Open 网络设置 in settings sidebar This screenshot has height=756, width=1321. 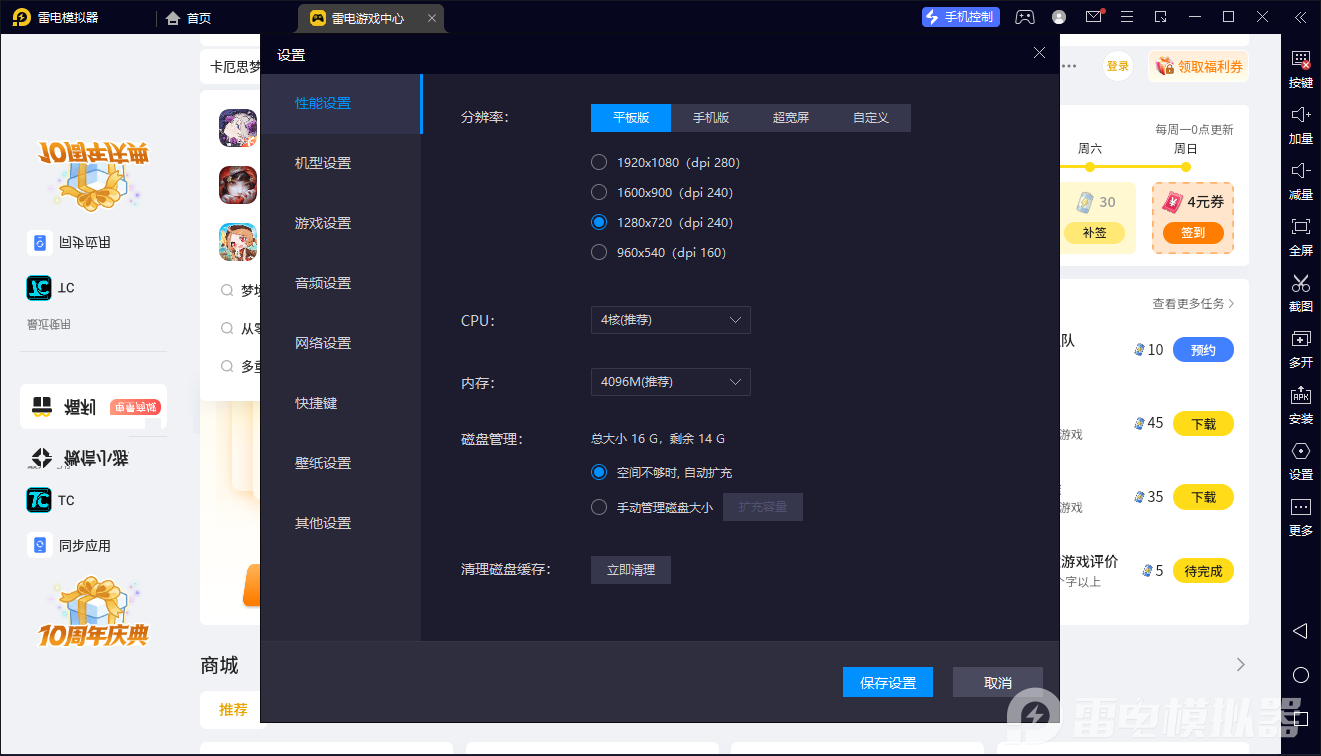pyautogui.click(x=323, y=343)
